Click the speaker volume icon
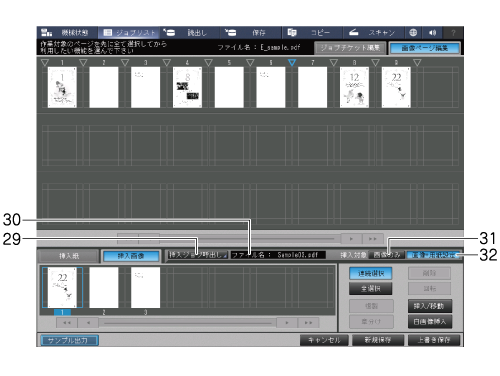This screenshot has width=500, height=376. tap(433, 33)
